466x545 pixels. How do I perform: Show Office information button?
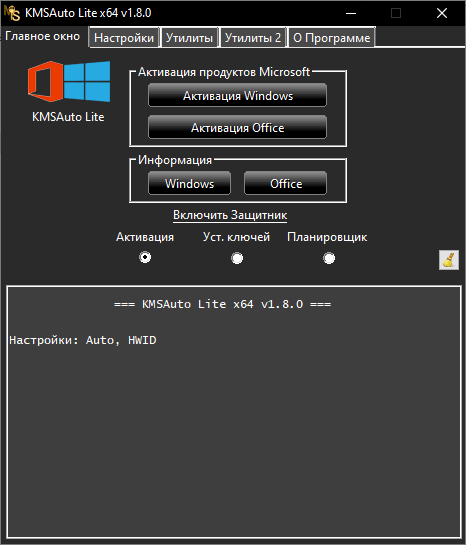(x=285, y=183)
